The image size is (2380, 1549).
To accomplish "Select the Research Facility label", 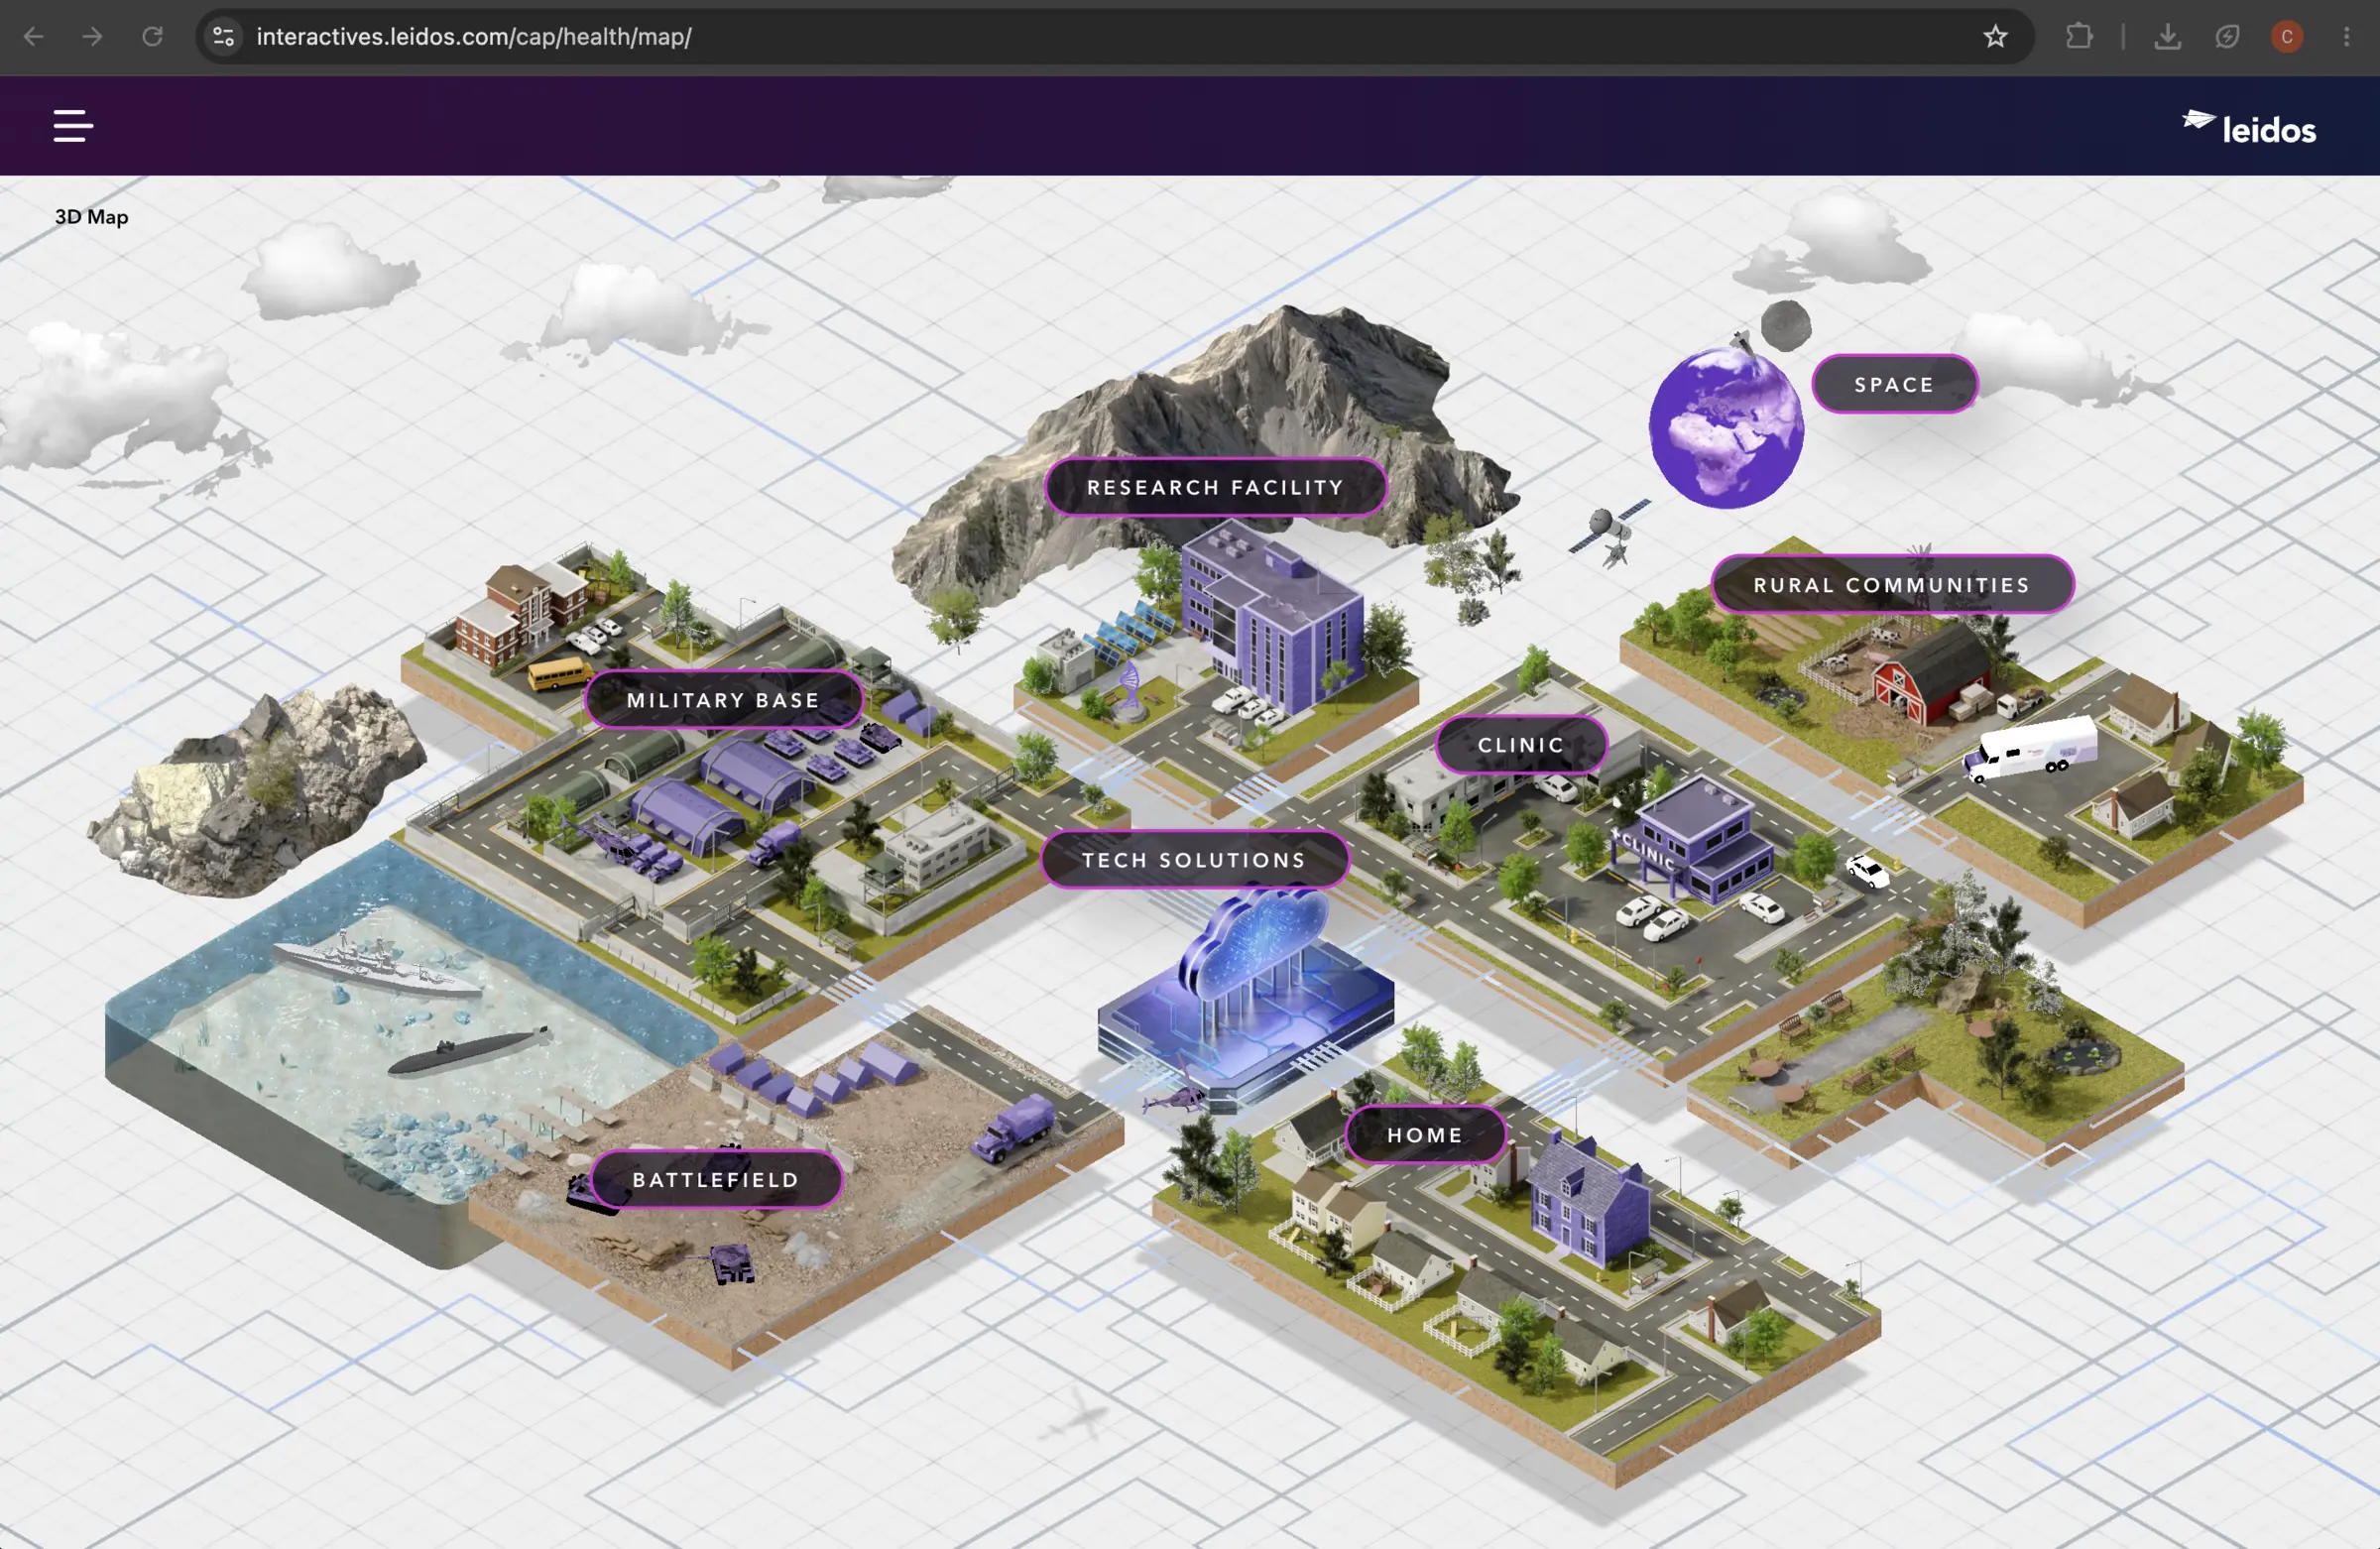I will (x=1215, y=487).
